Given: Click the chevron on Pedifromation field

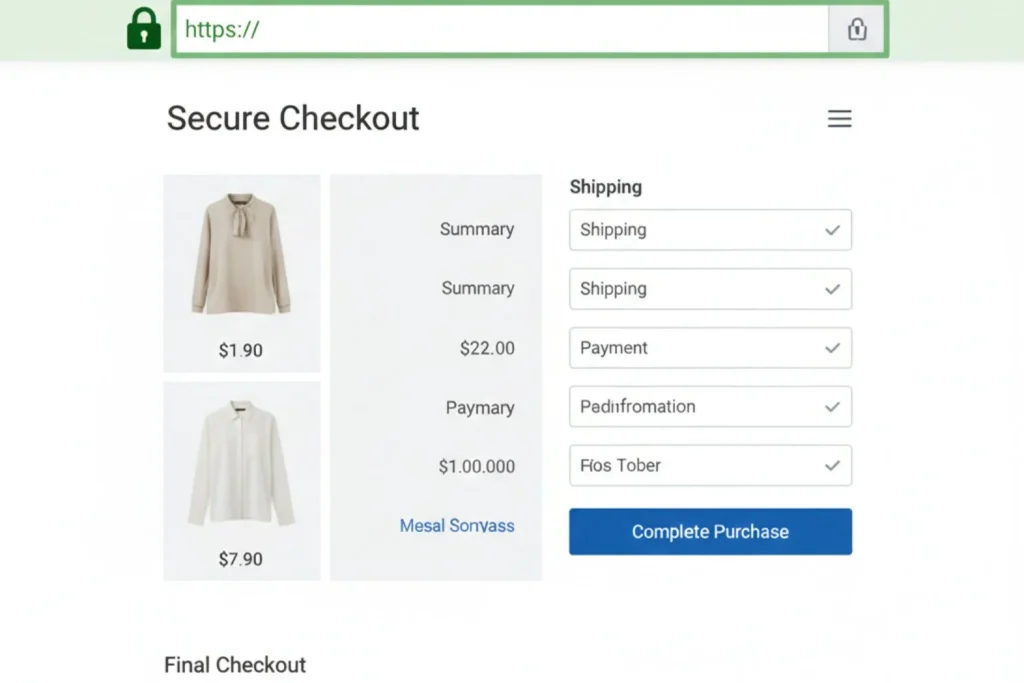Looking at the screenshot, I should click(x=832, y=407).
